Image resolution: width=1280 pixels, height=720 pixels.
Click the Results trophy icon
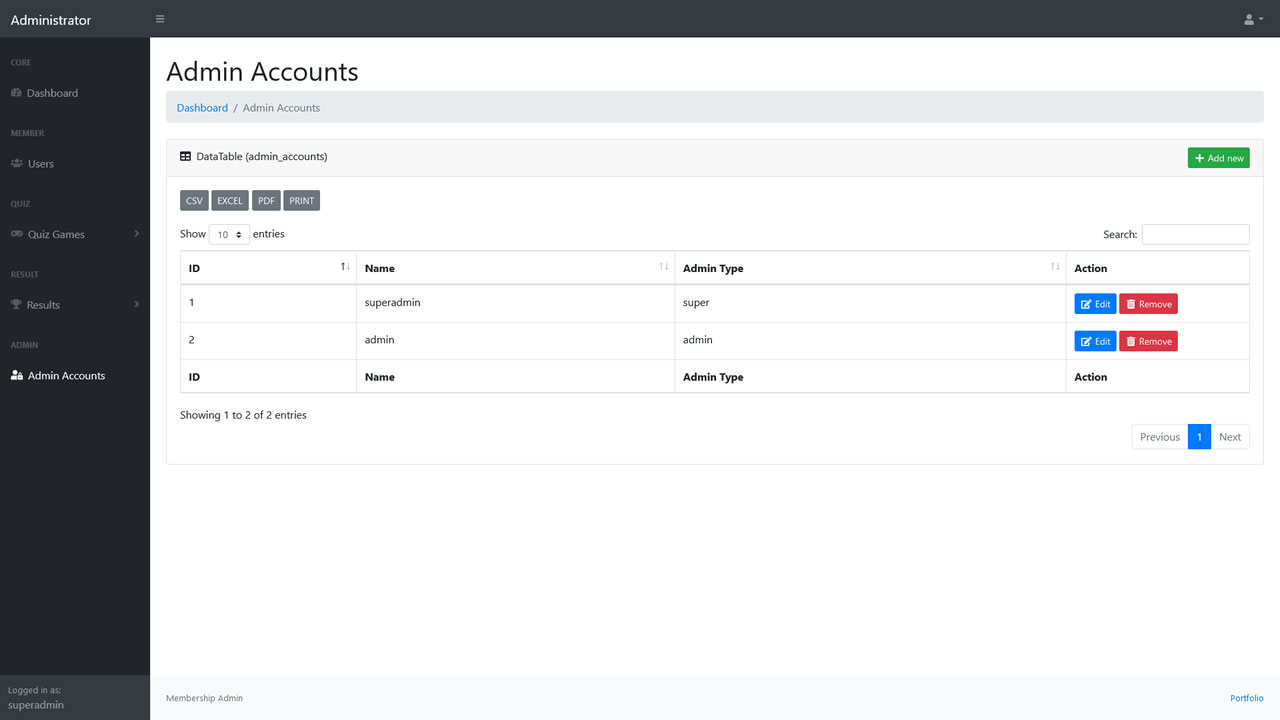tap(17, 304)
